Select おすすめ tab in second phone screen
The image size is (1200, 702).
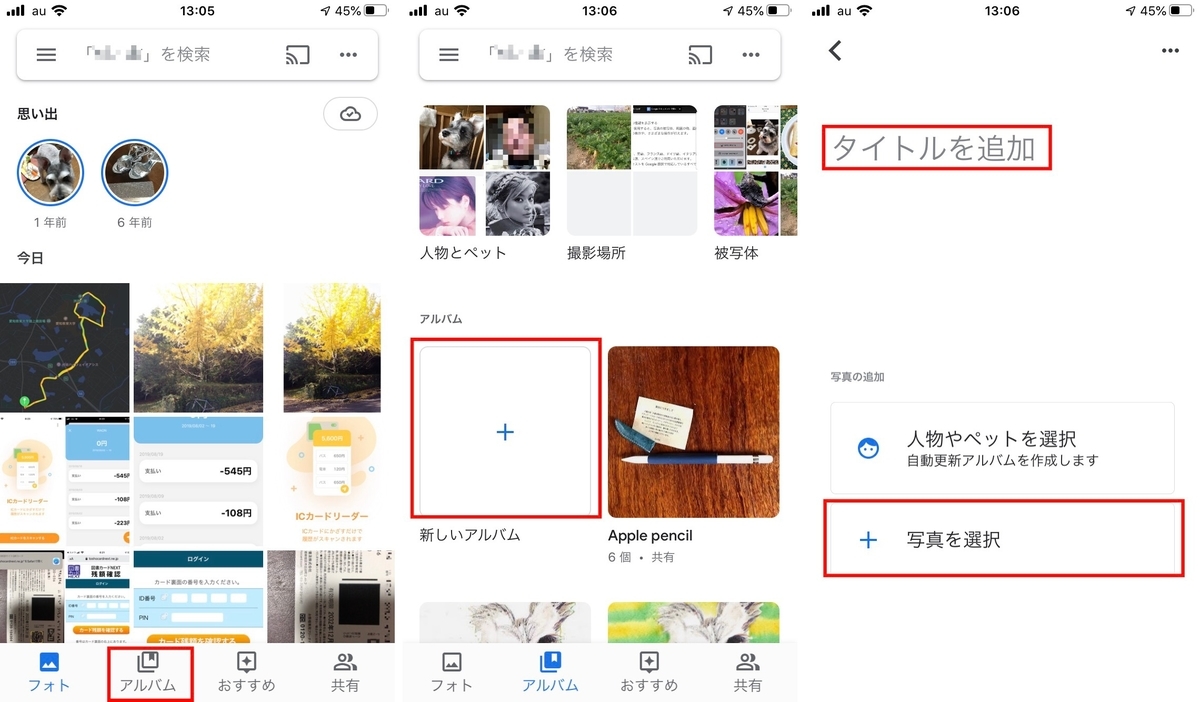(649, 672)
